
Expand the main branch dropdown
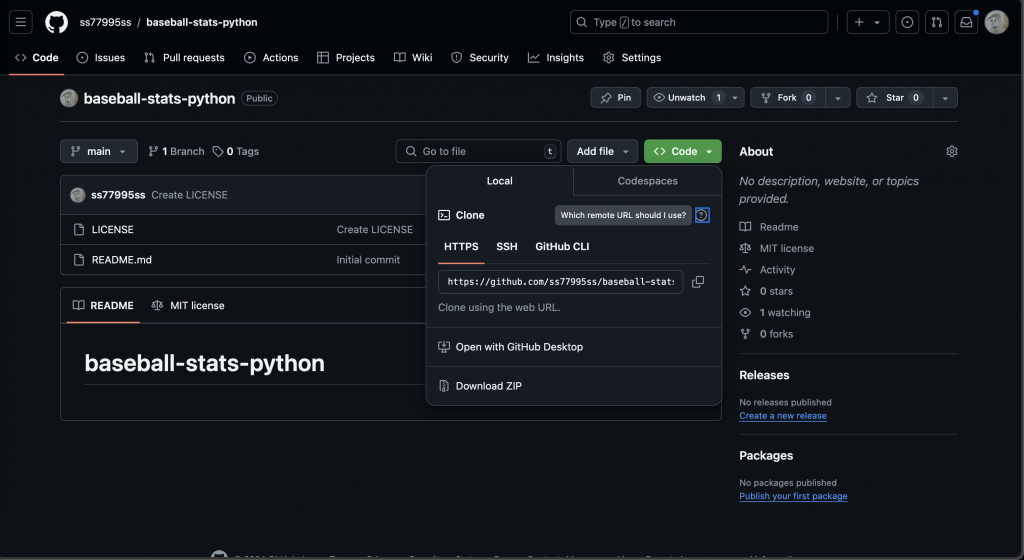click(99, 151)
